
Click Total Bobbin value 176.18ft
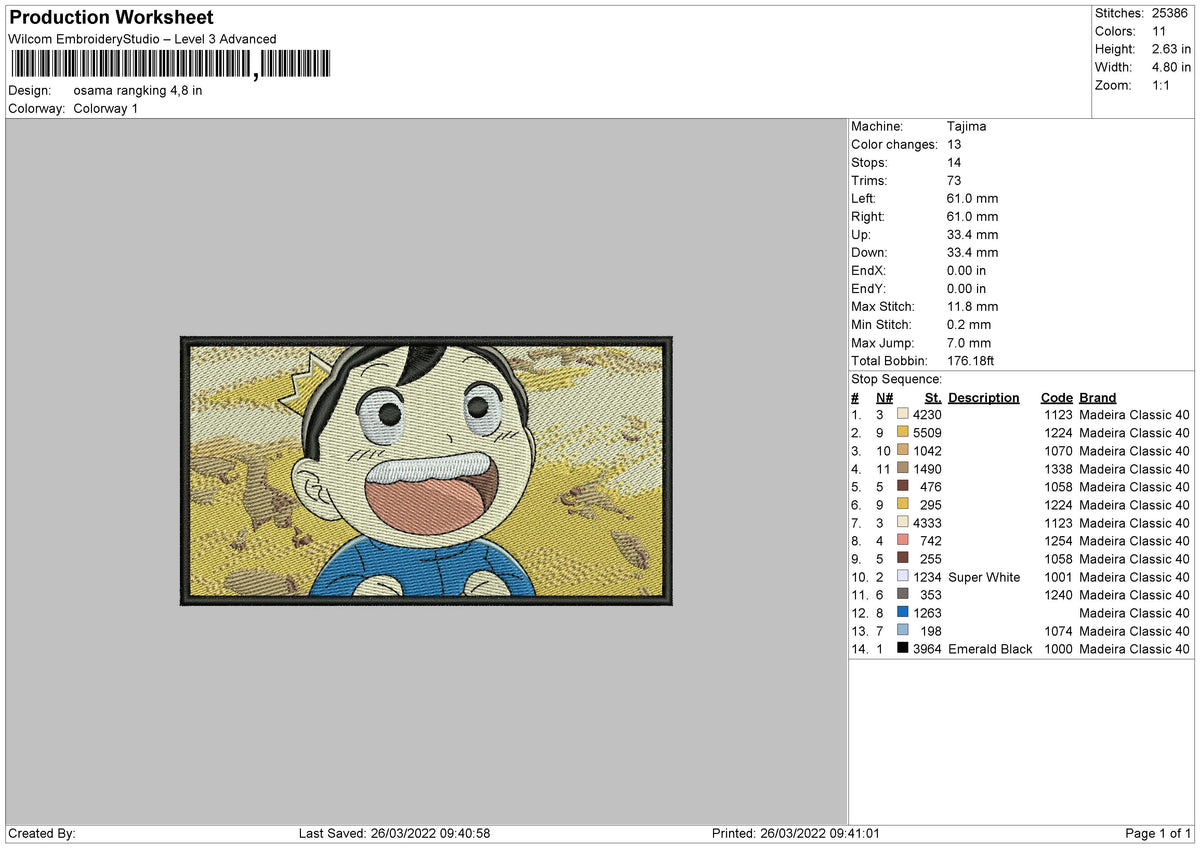point(970,361)
